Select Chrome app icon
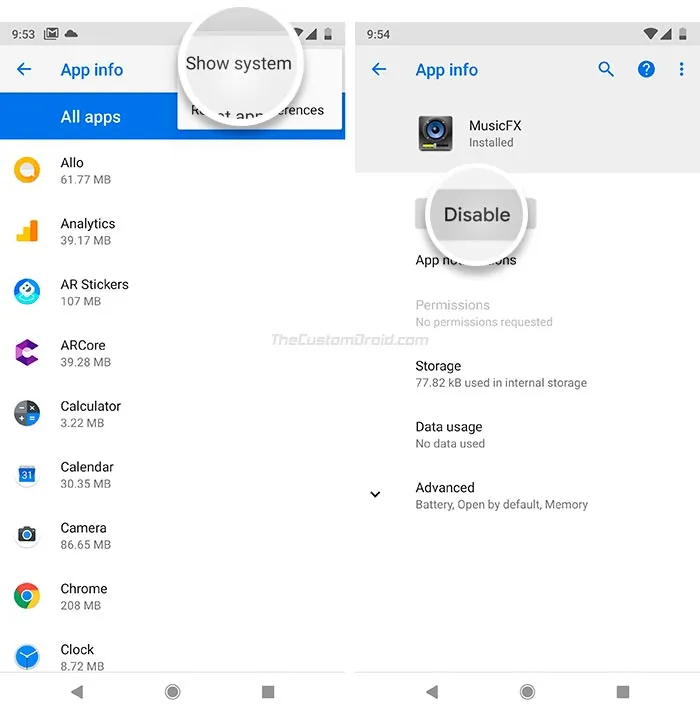Viewport: 700px width, 712px height. click(27, 596)
